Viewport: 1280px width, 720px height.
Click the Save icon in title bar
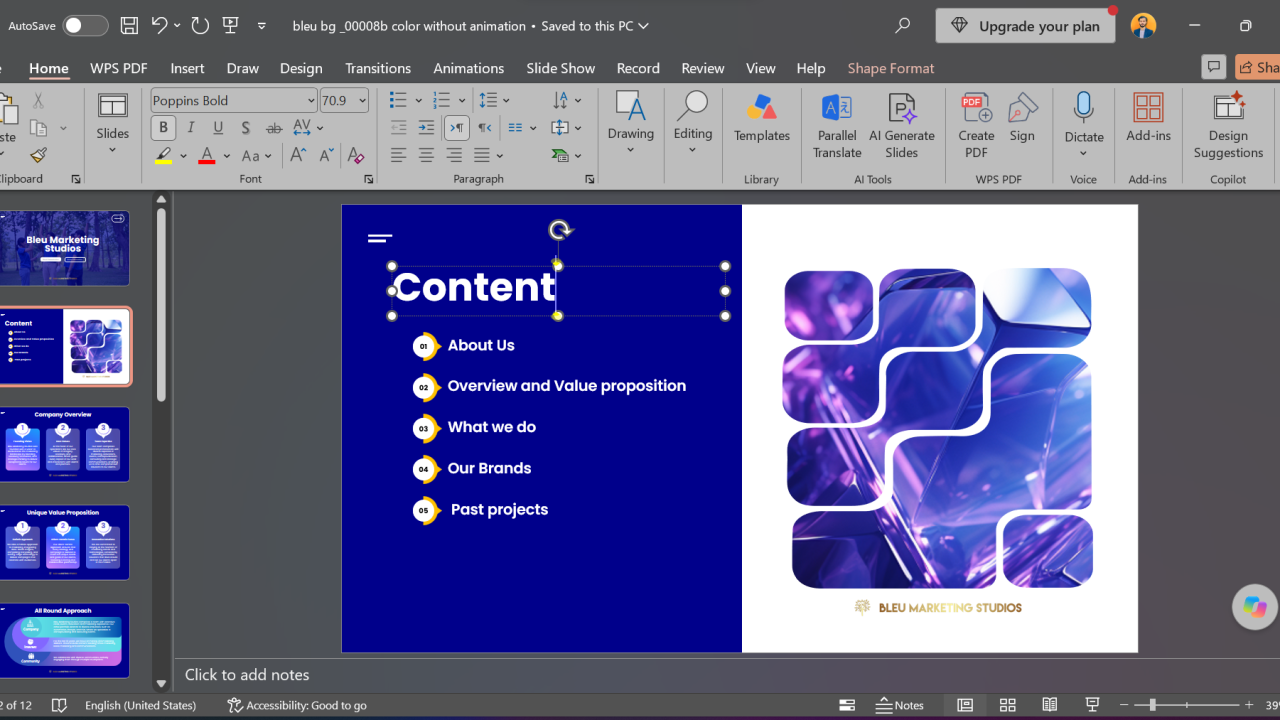tap(129, 25)
